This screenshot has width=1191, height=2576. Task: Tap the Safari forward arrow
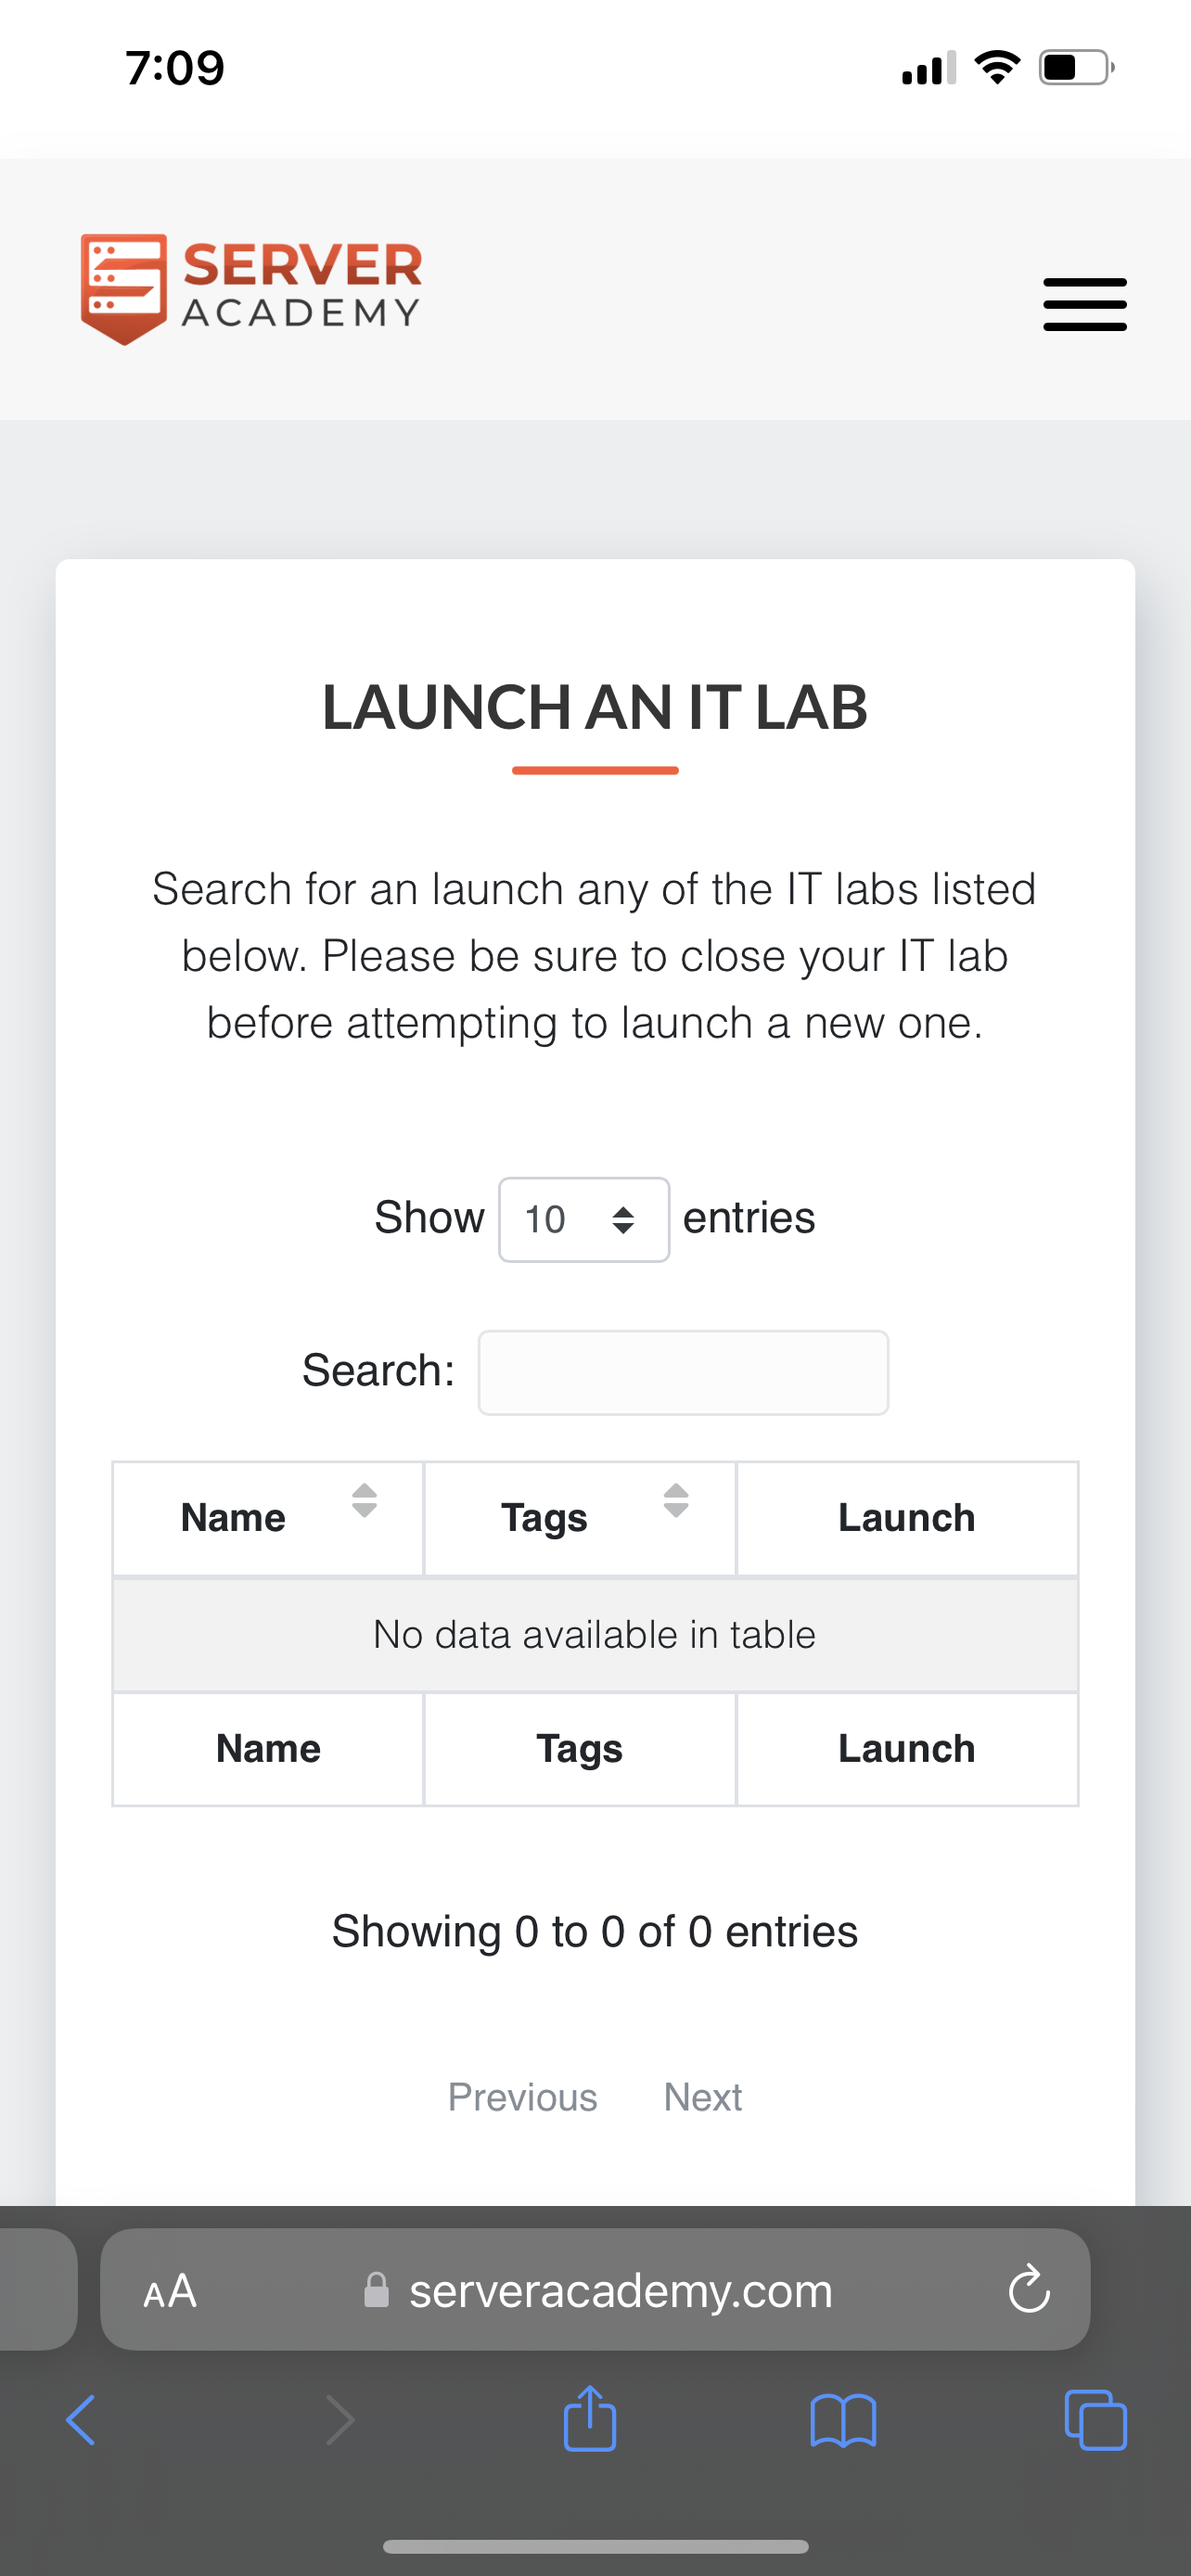pyautogui.click(x=340, y=2421)
